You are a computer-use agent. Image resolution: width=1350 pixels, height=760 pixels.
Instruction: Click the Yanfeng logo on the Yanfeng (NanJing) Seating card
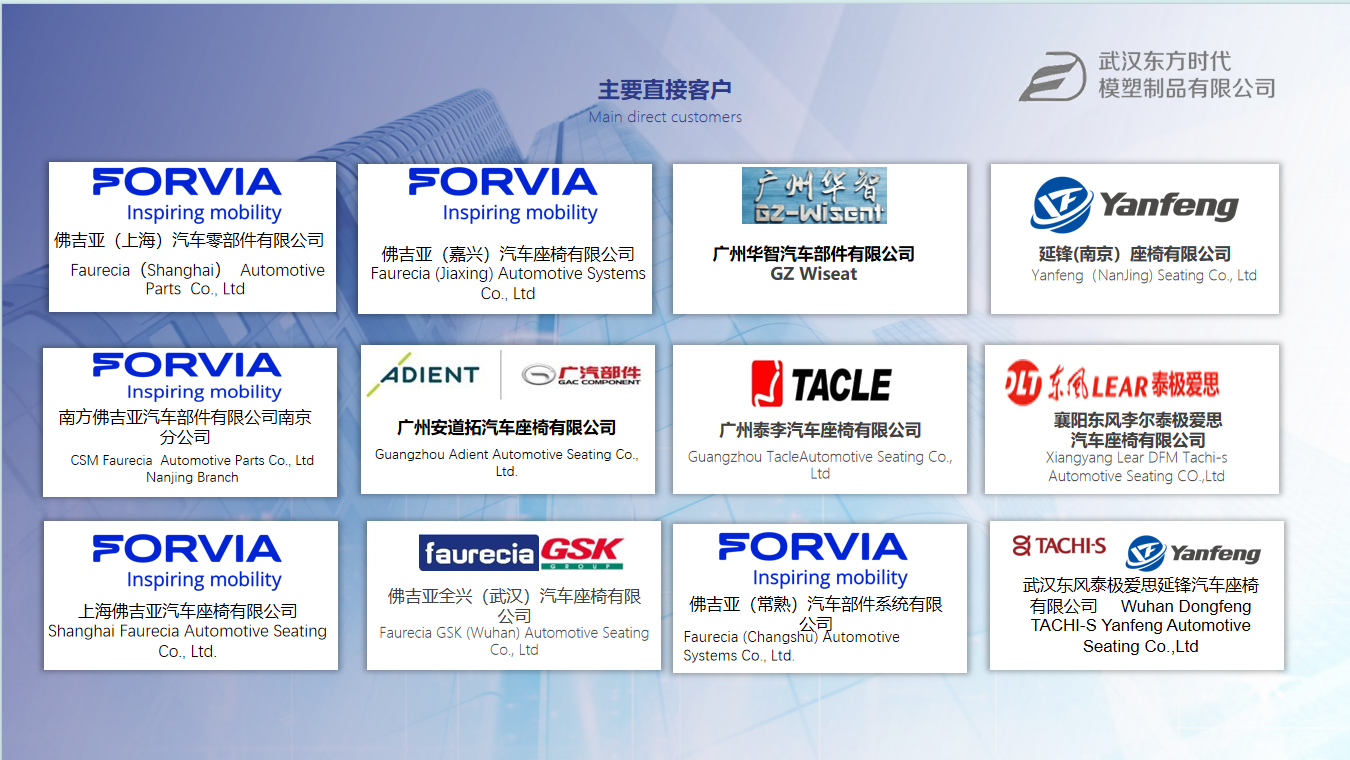(1134, 206)
